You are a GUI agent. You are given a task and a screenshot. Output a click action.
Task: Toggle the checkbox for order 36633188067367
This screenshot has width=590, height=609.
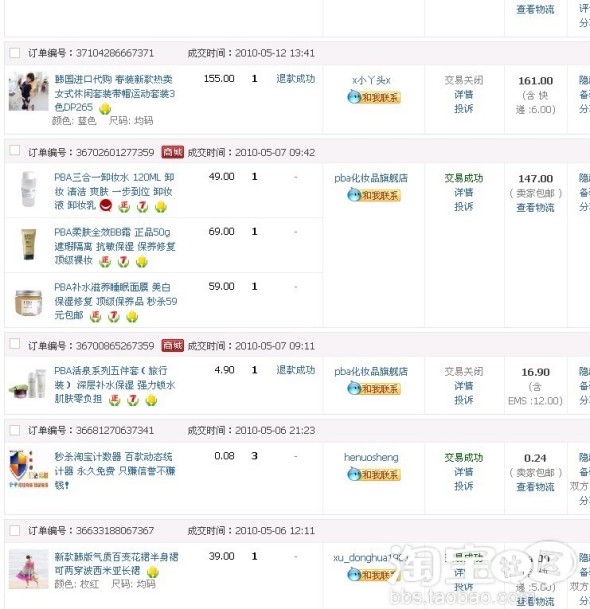tap(14, 530)
